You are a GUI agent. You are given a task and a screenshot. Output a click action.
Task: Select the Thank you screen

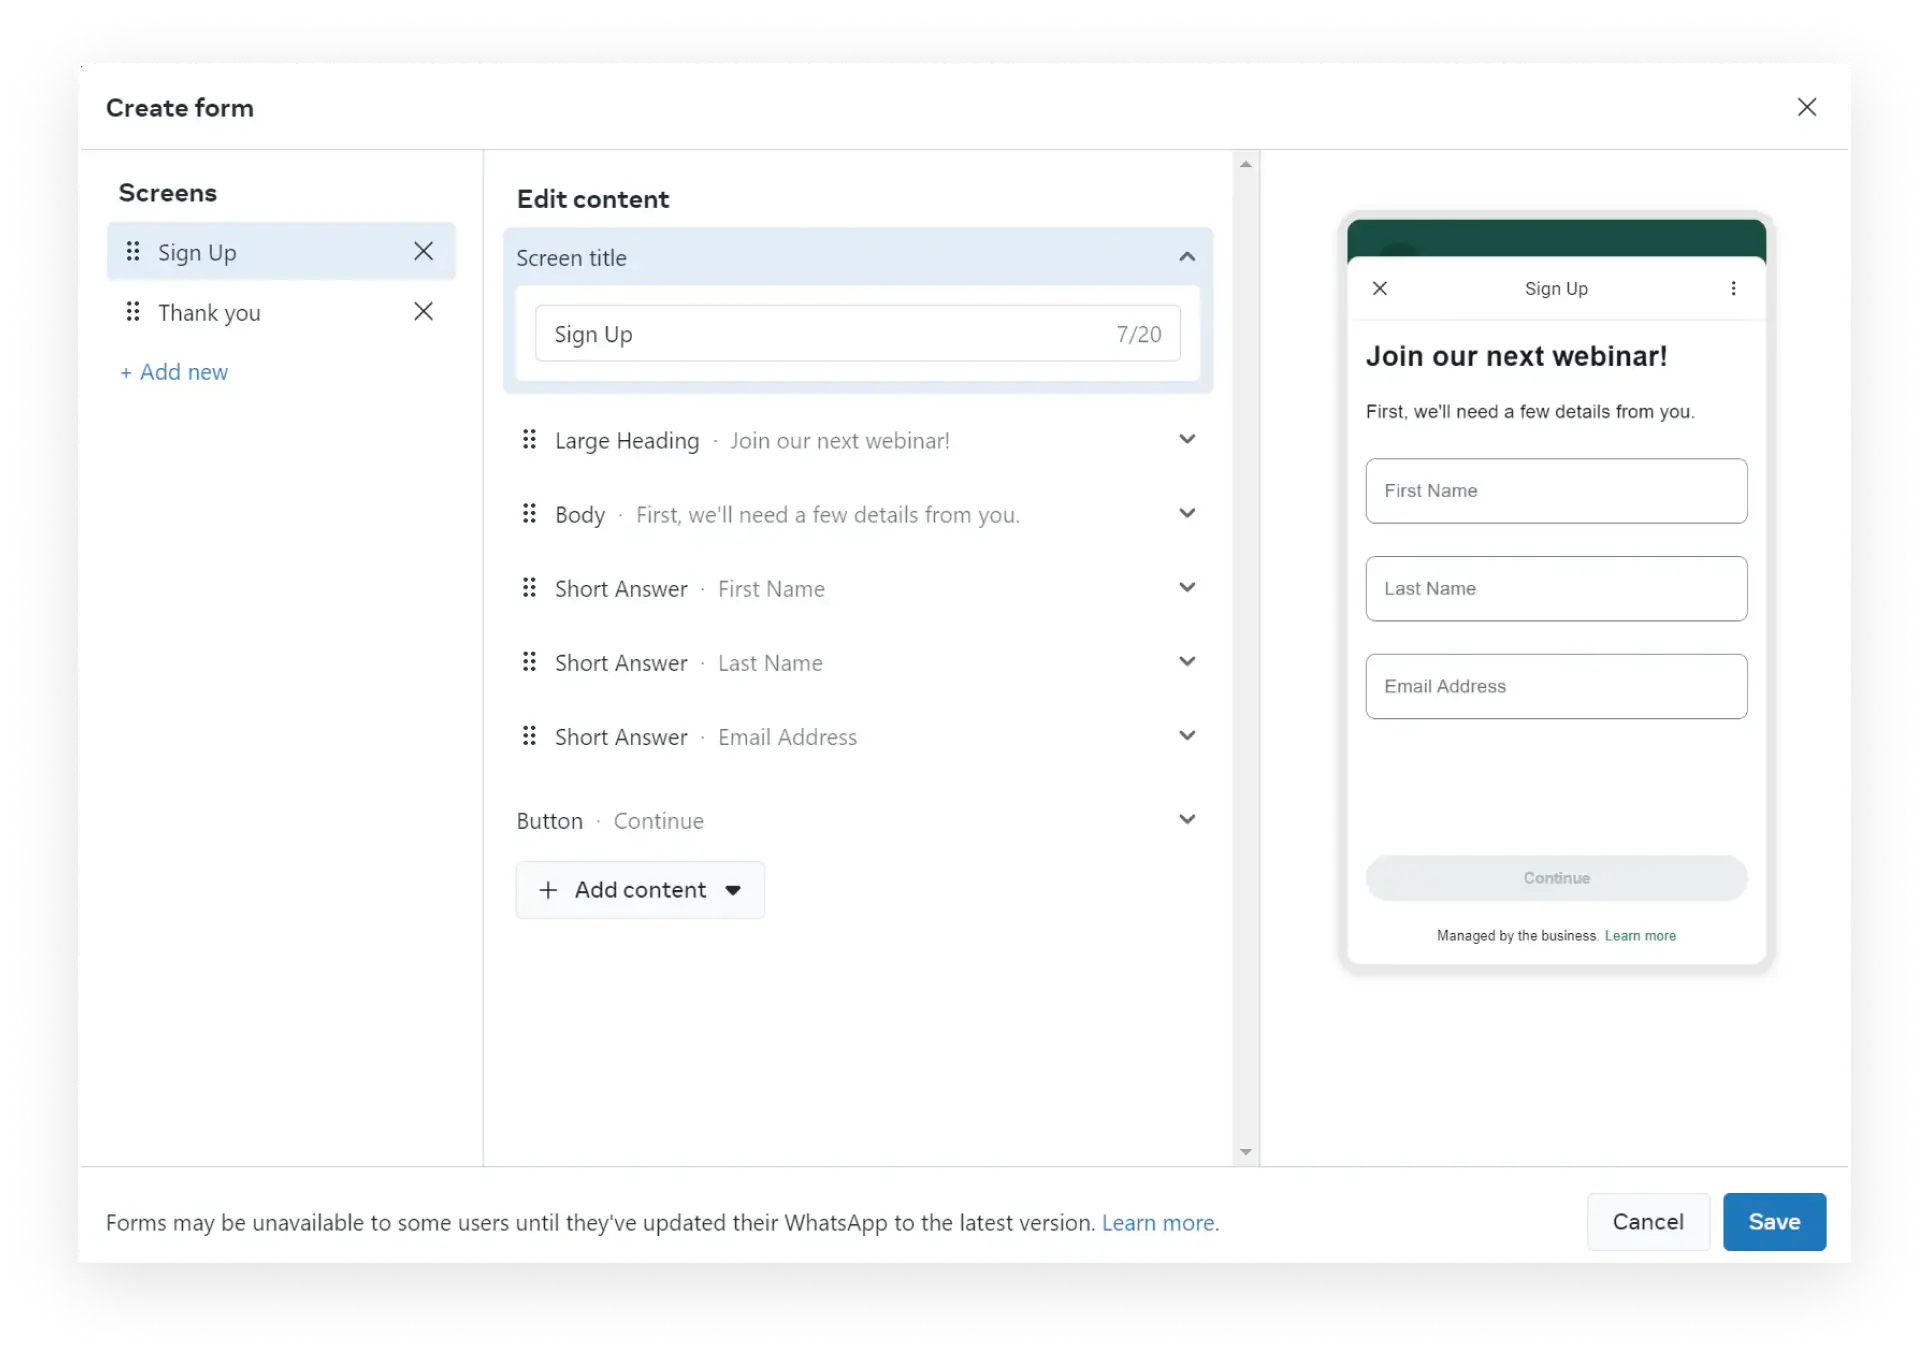tap(209, 313)
